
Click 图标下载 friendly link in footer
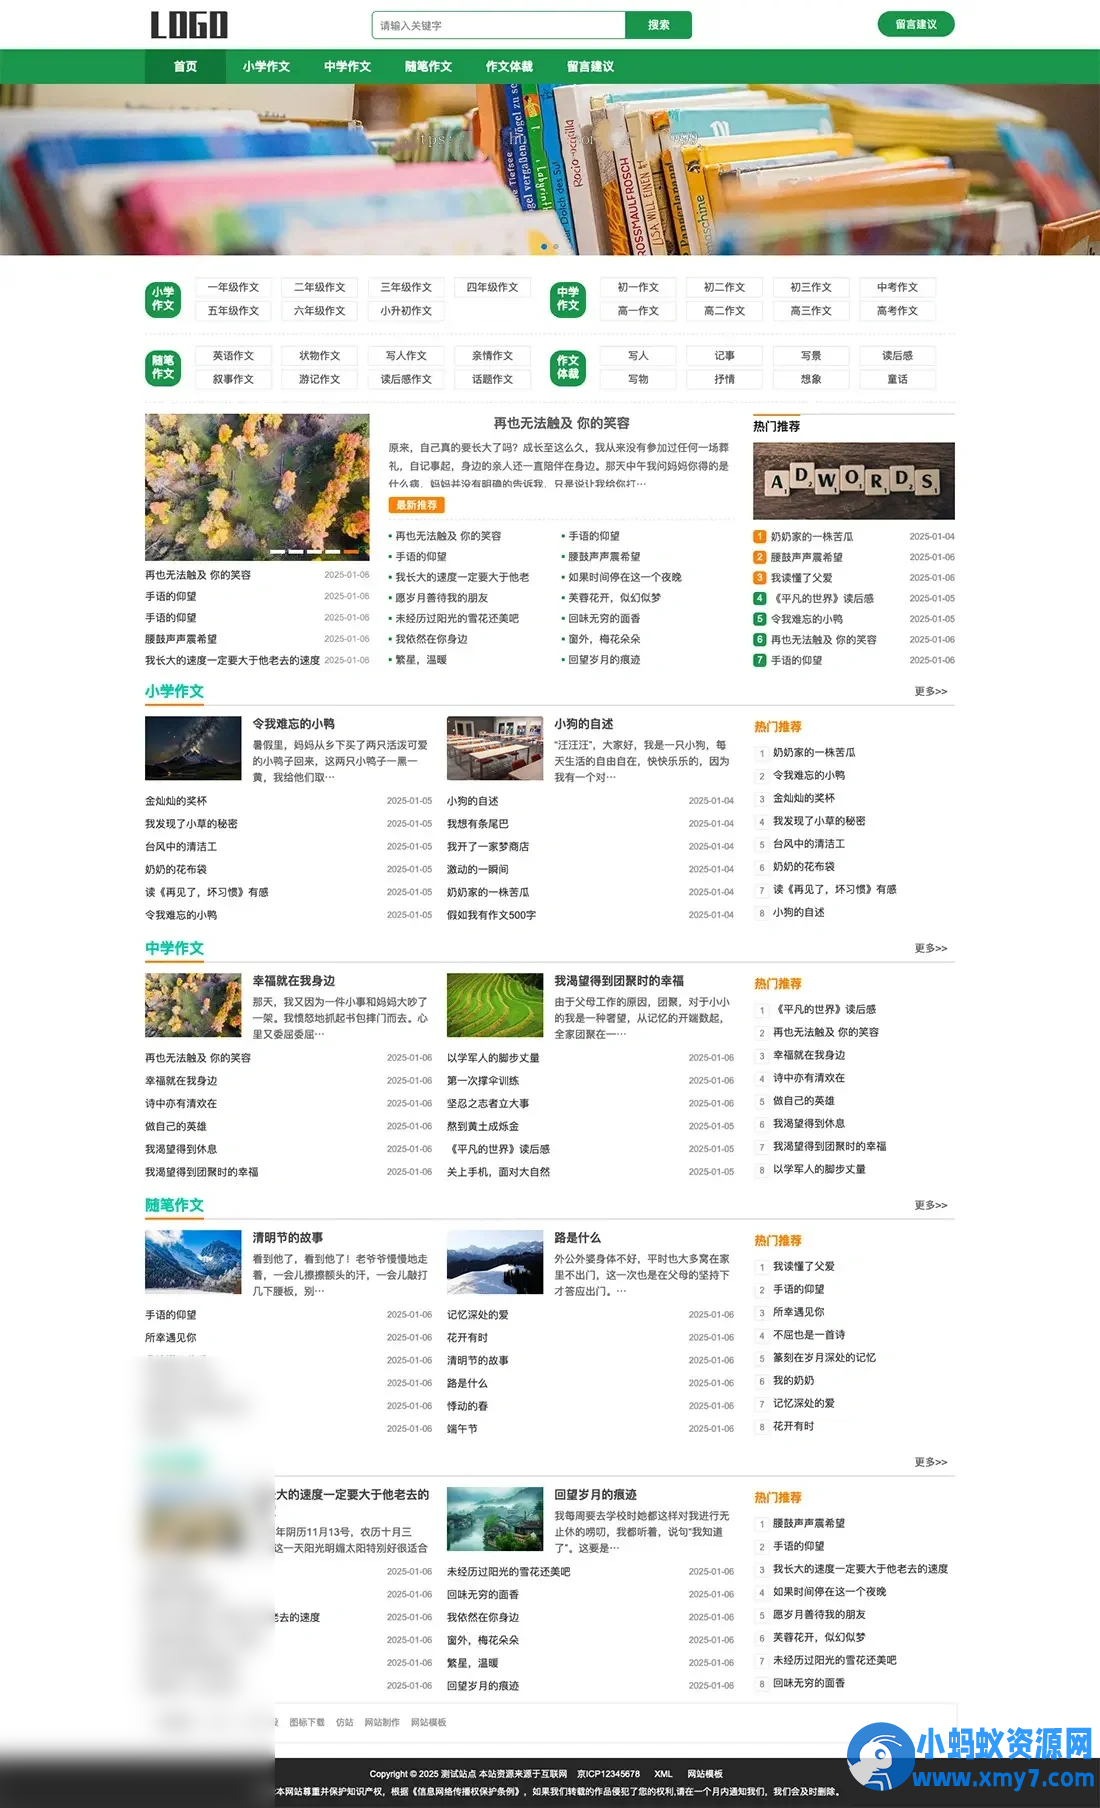(307, 1722)
